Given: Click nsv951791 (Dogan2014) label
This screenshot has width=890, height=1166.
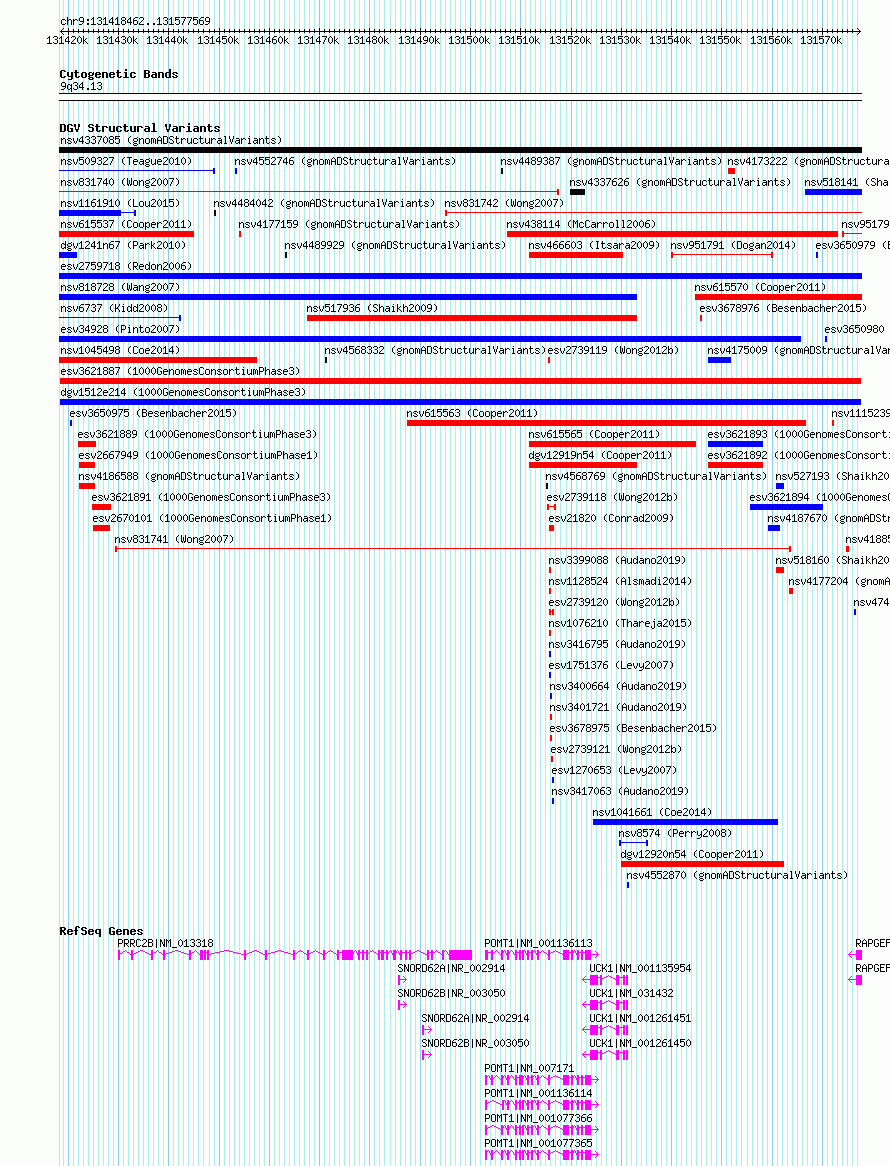Looking at the screenshot, I should [x=733, y=245].
